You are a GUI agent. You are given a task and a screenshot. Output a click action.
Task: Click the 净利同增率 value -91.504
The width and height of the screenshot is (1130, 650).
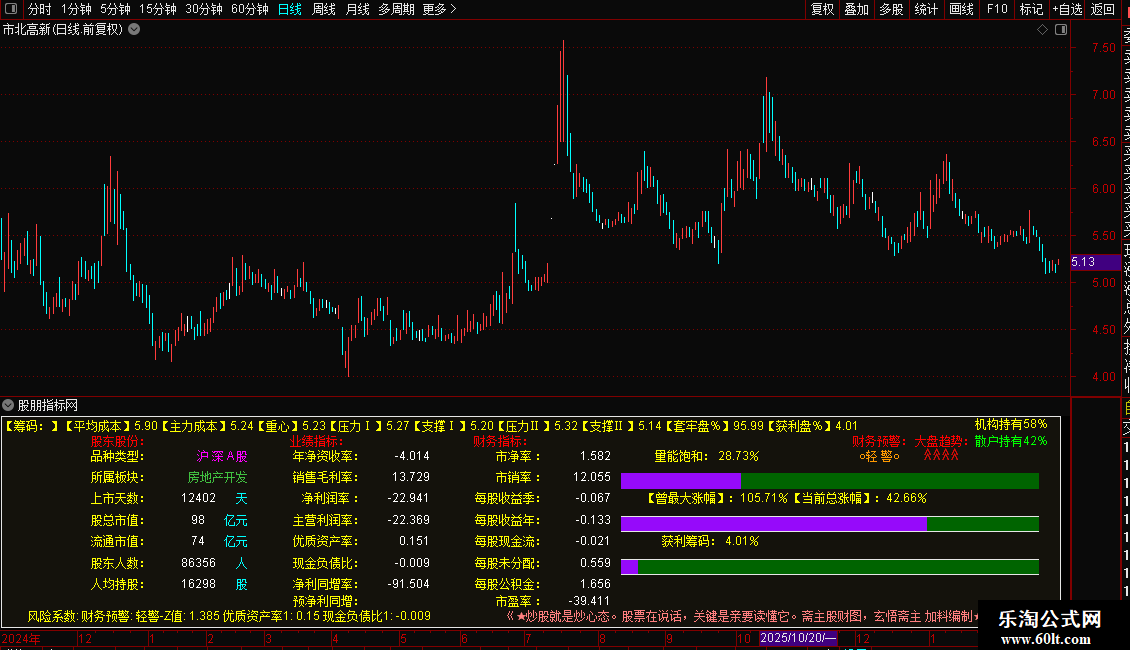tap(408, 584)
